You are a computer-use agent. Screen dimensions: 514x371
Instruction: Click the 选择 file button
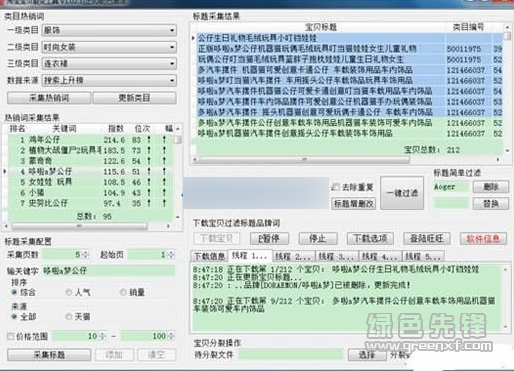[367, 355]
